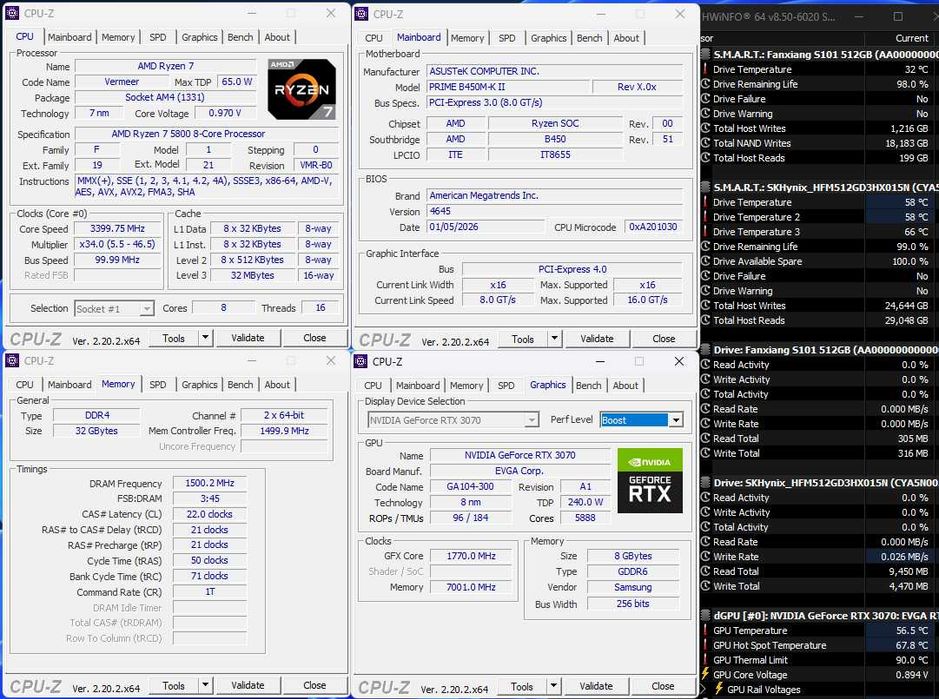Click the thermometer icon beside Drive Temperature 3

point(705,232)
